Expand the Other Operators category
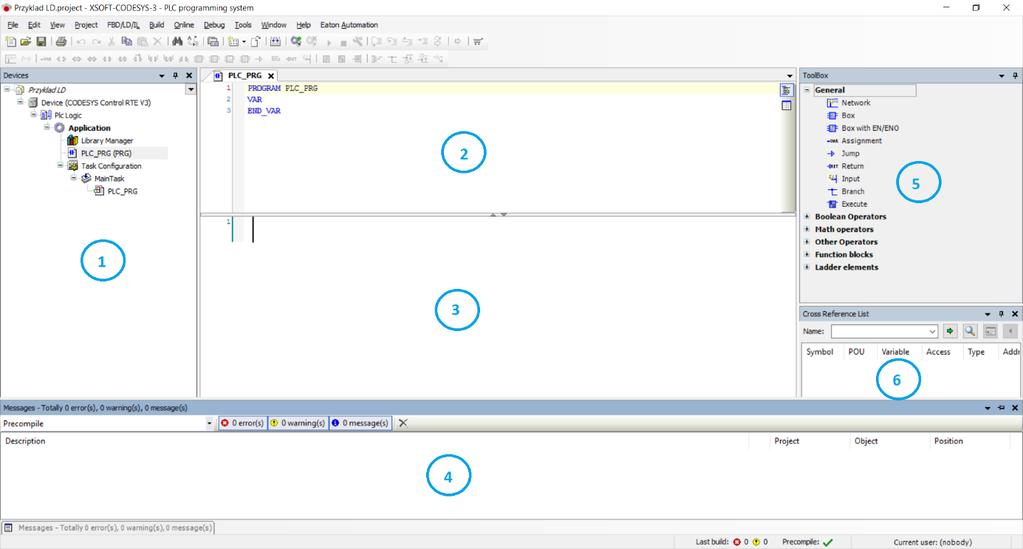Viewport: 1023px width, 549px height. pyautogui.click(x=807, y=242)
